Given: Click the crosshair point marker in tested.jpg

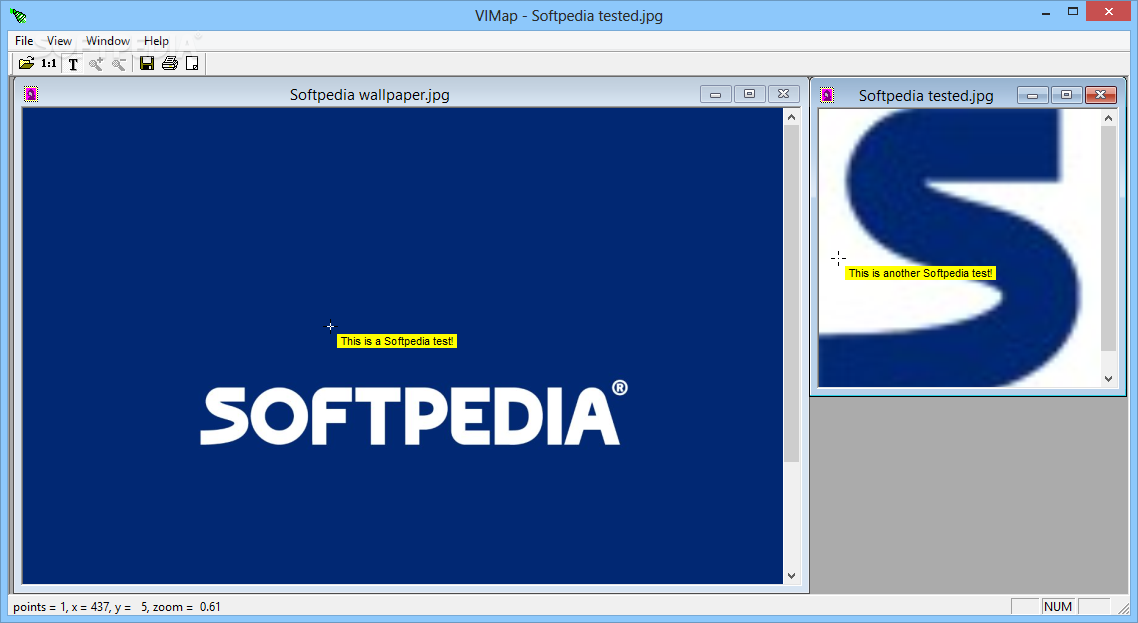Looking at the screenshot, I should pyautogui.click(x=838, y=258).
